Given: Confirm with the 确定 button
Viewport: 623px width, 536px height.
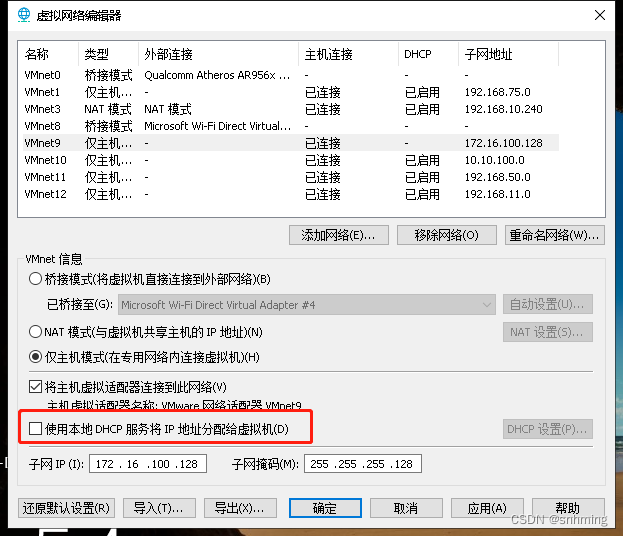Looking at the screenshot, I should coord(325,508).
